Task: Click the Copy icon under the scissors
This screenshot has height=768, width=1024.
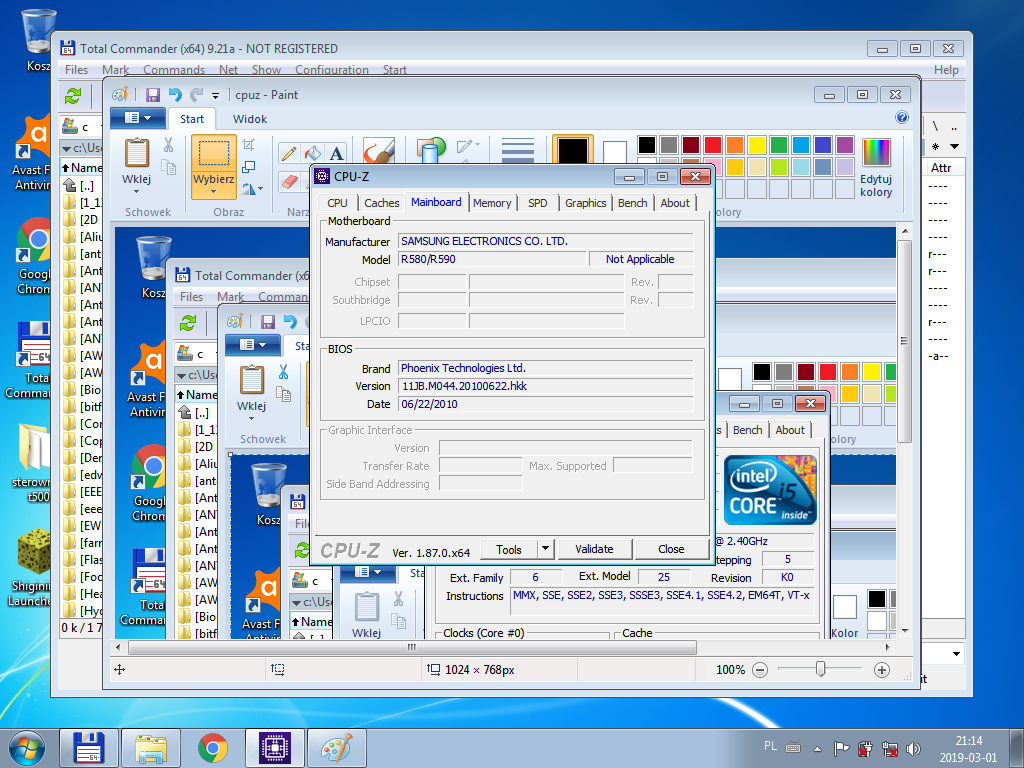Action: tap(168, 167)
